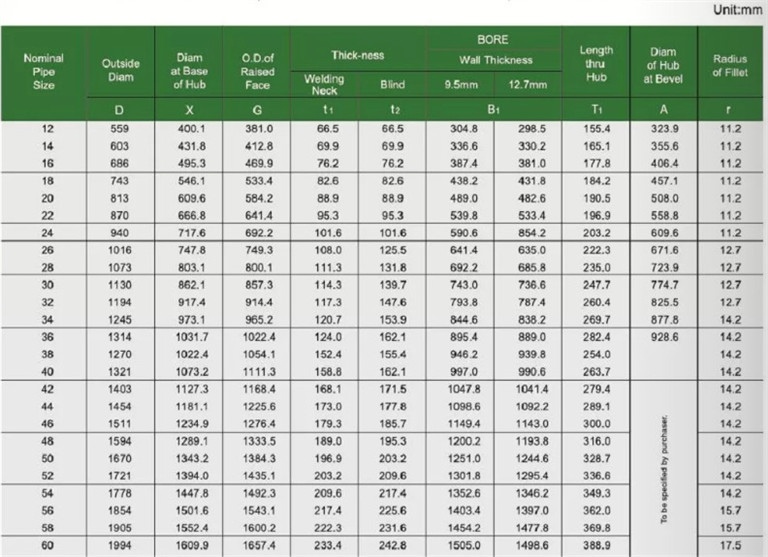Click the 12.7mm wall thickness subheader
Screen dimensions: 768x557
click(x=526, y=85)
